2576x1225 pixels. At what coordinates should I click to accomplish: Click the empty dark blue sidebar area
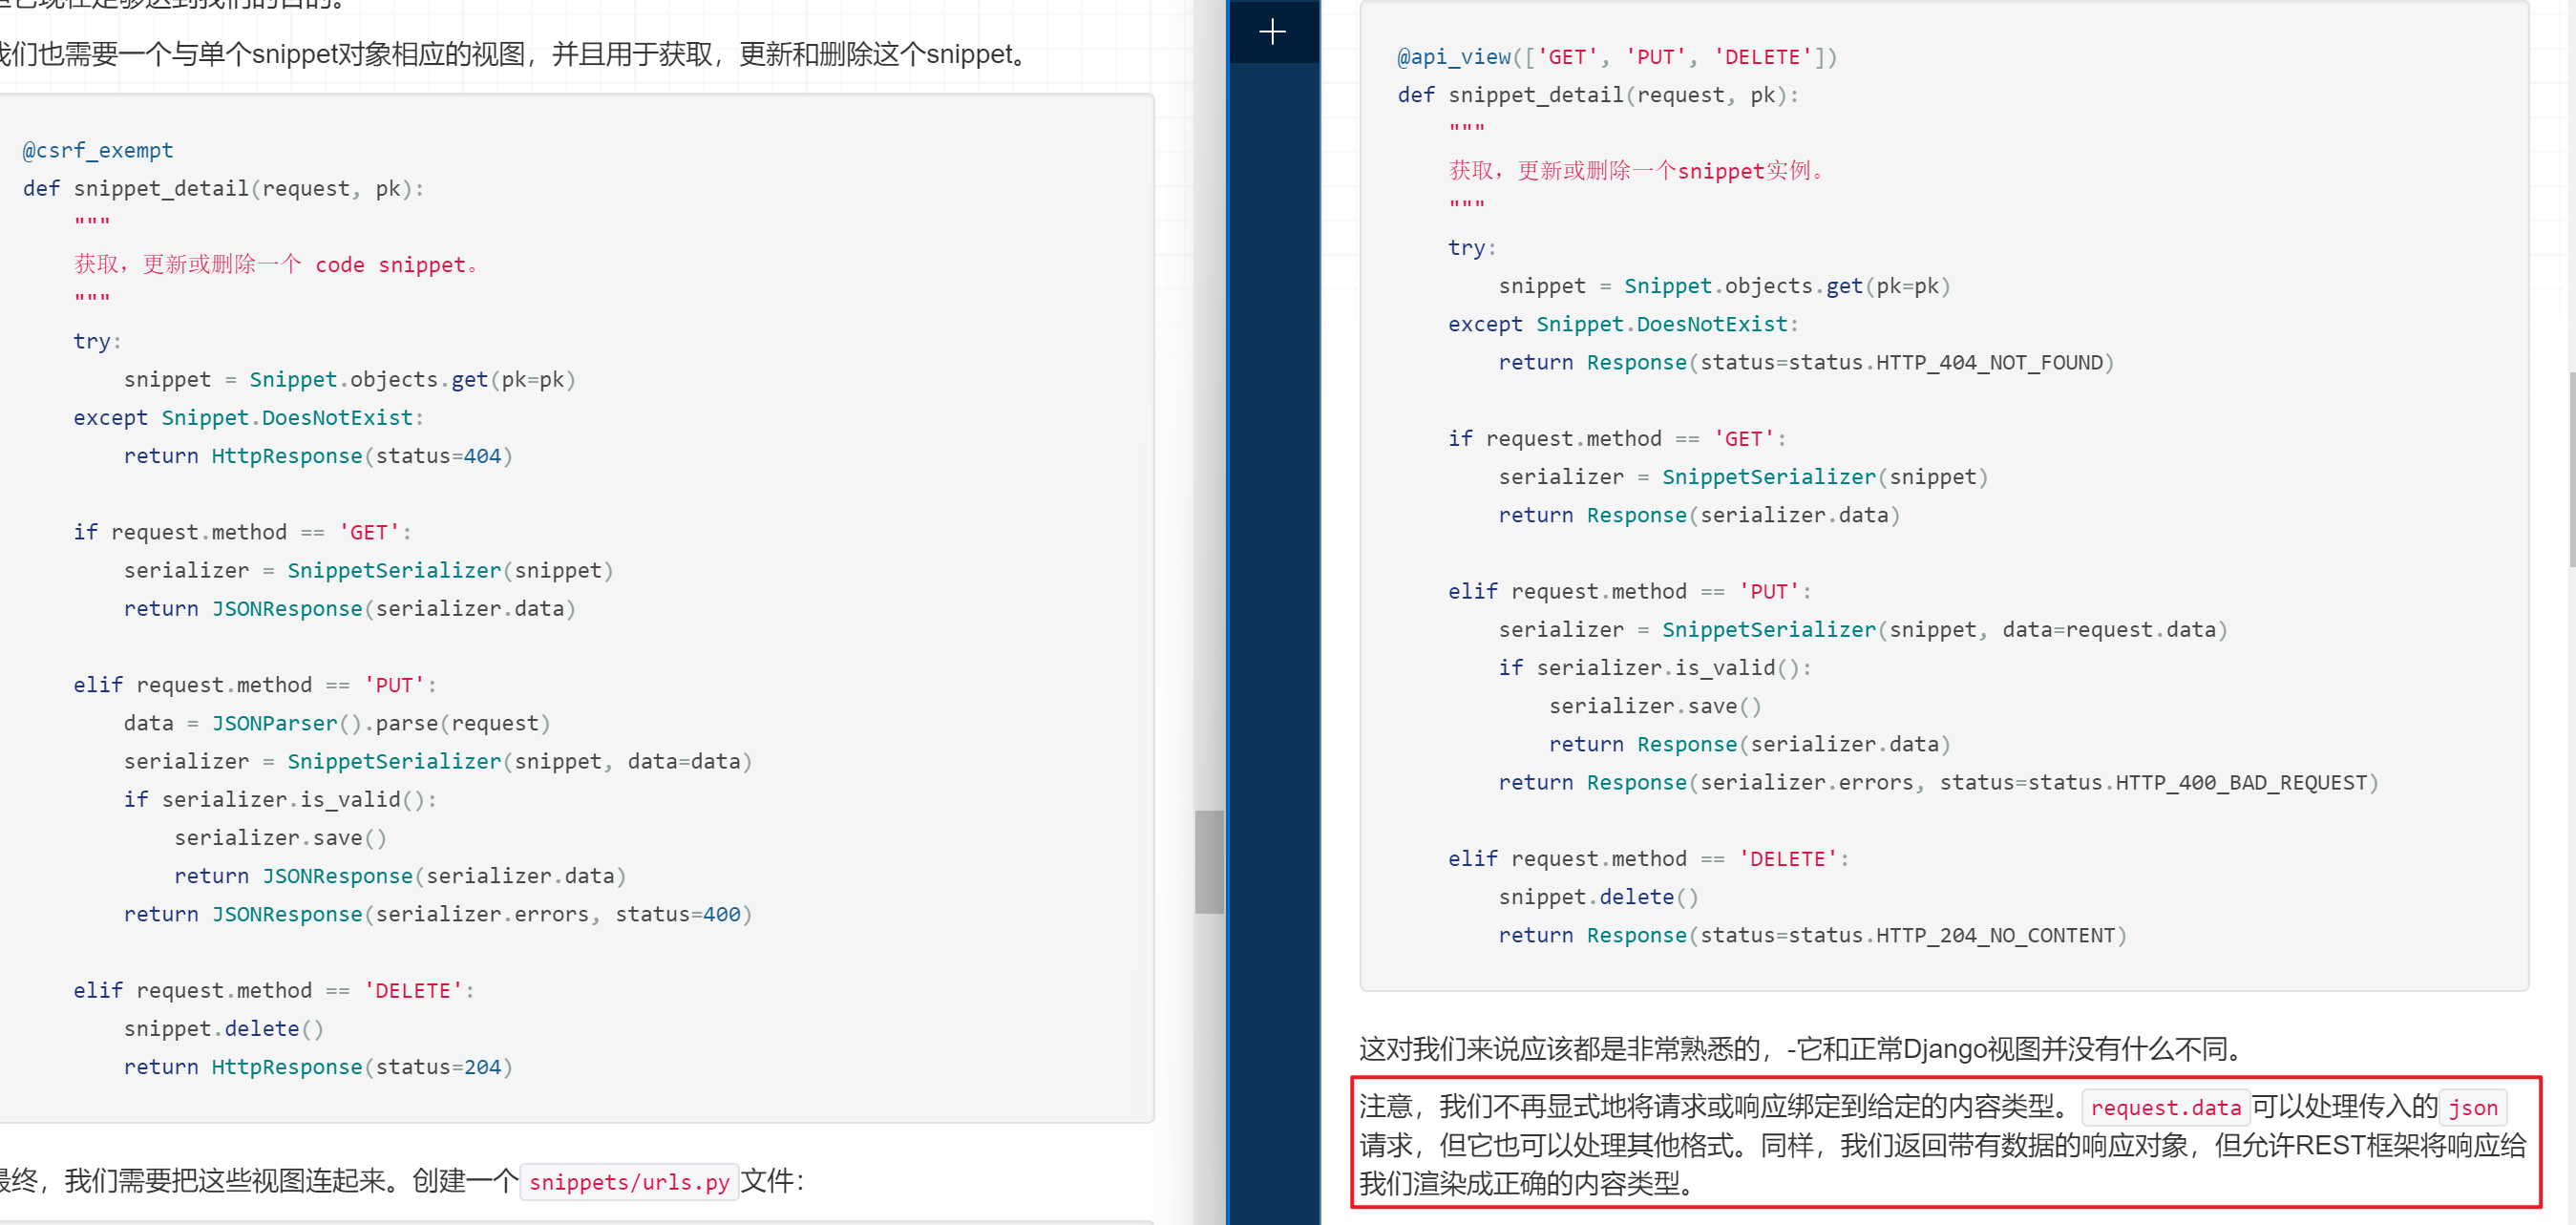point(1272,600)
